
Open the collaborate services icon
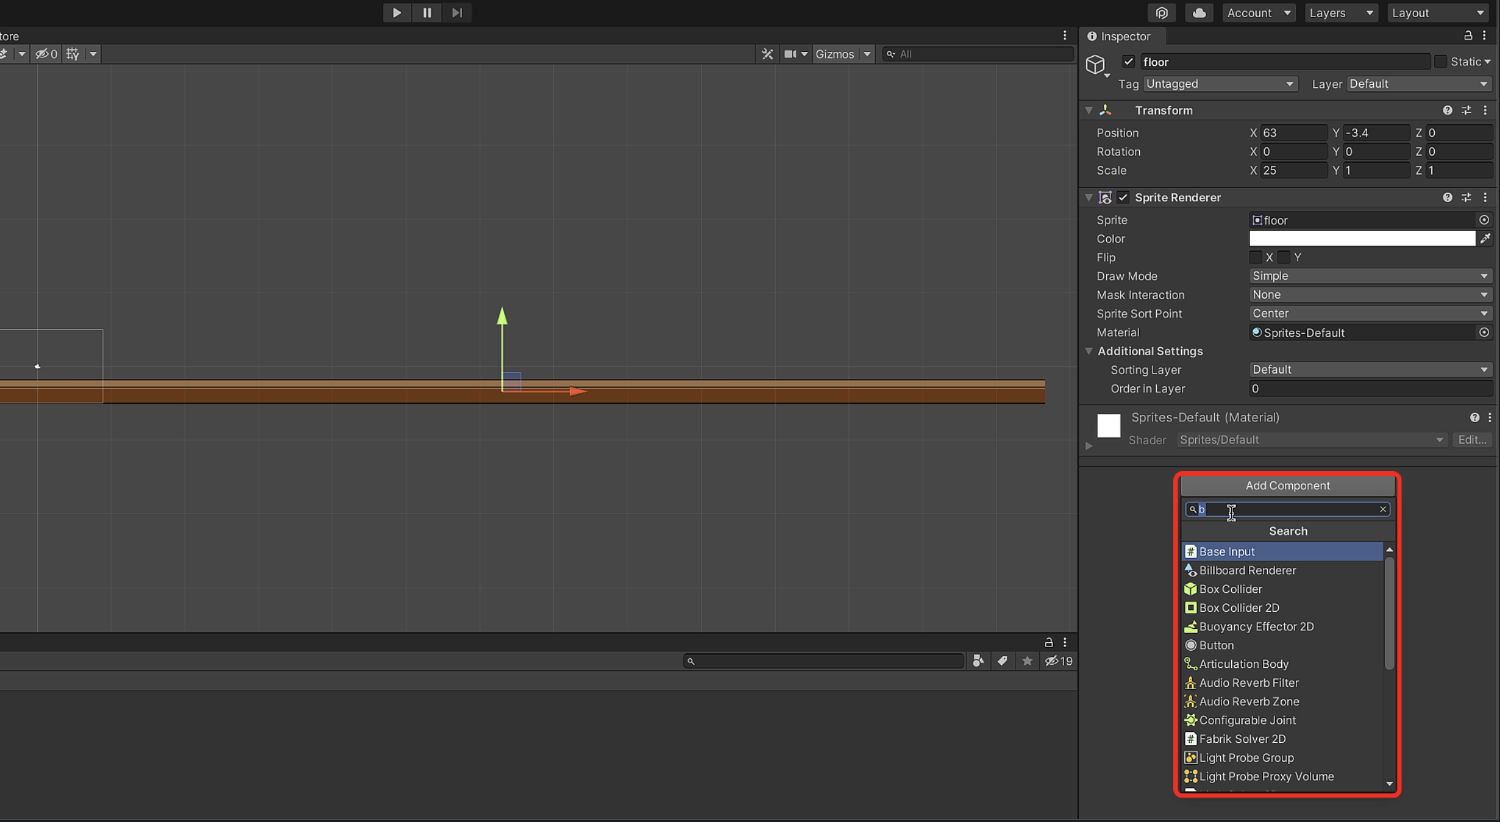(x=1161, y=13)
